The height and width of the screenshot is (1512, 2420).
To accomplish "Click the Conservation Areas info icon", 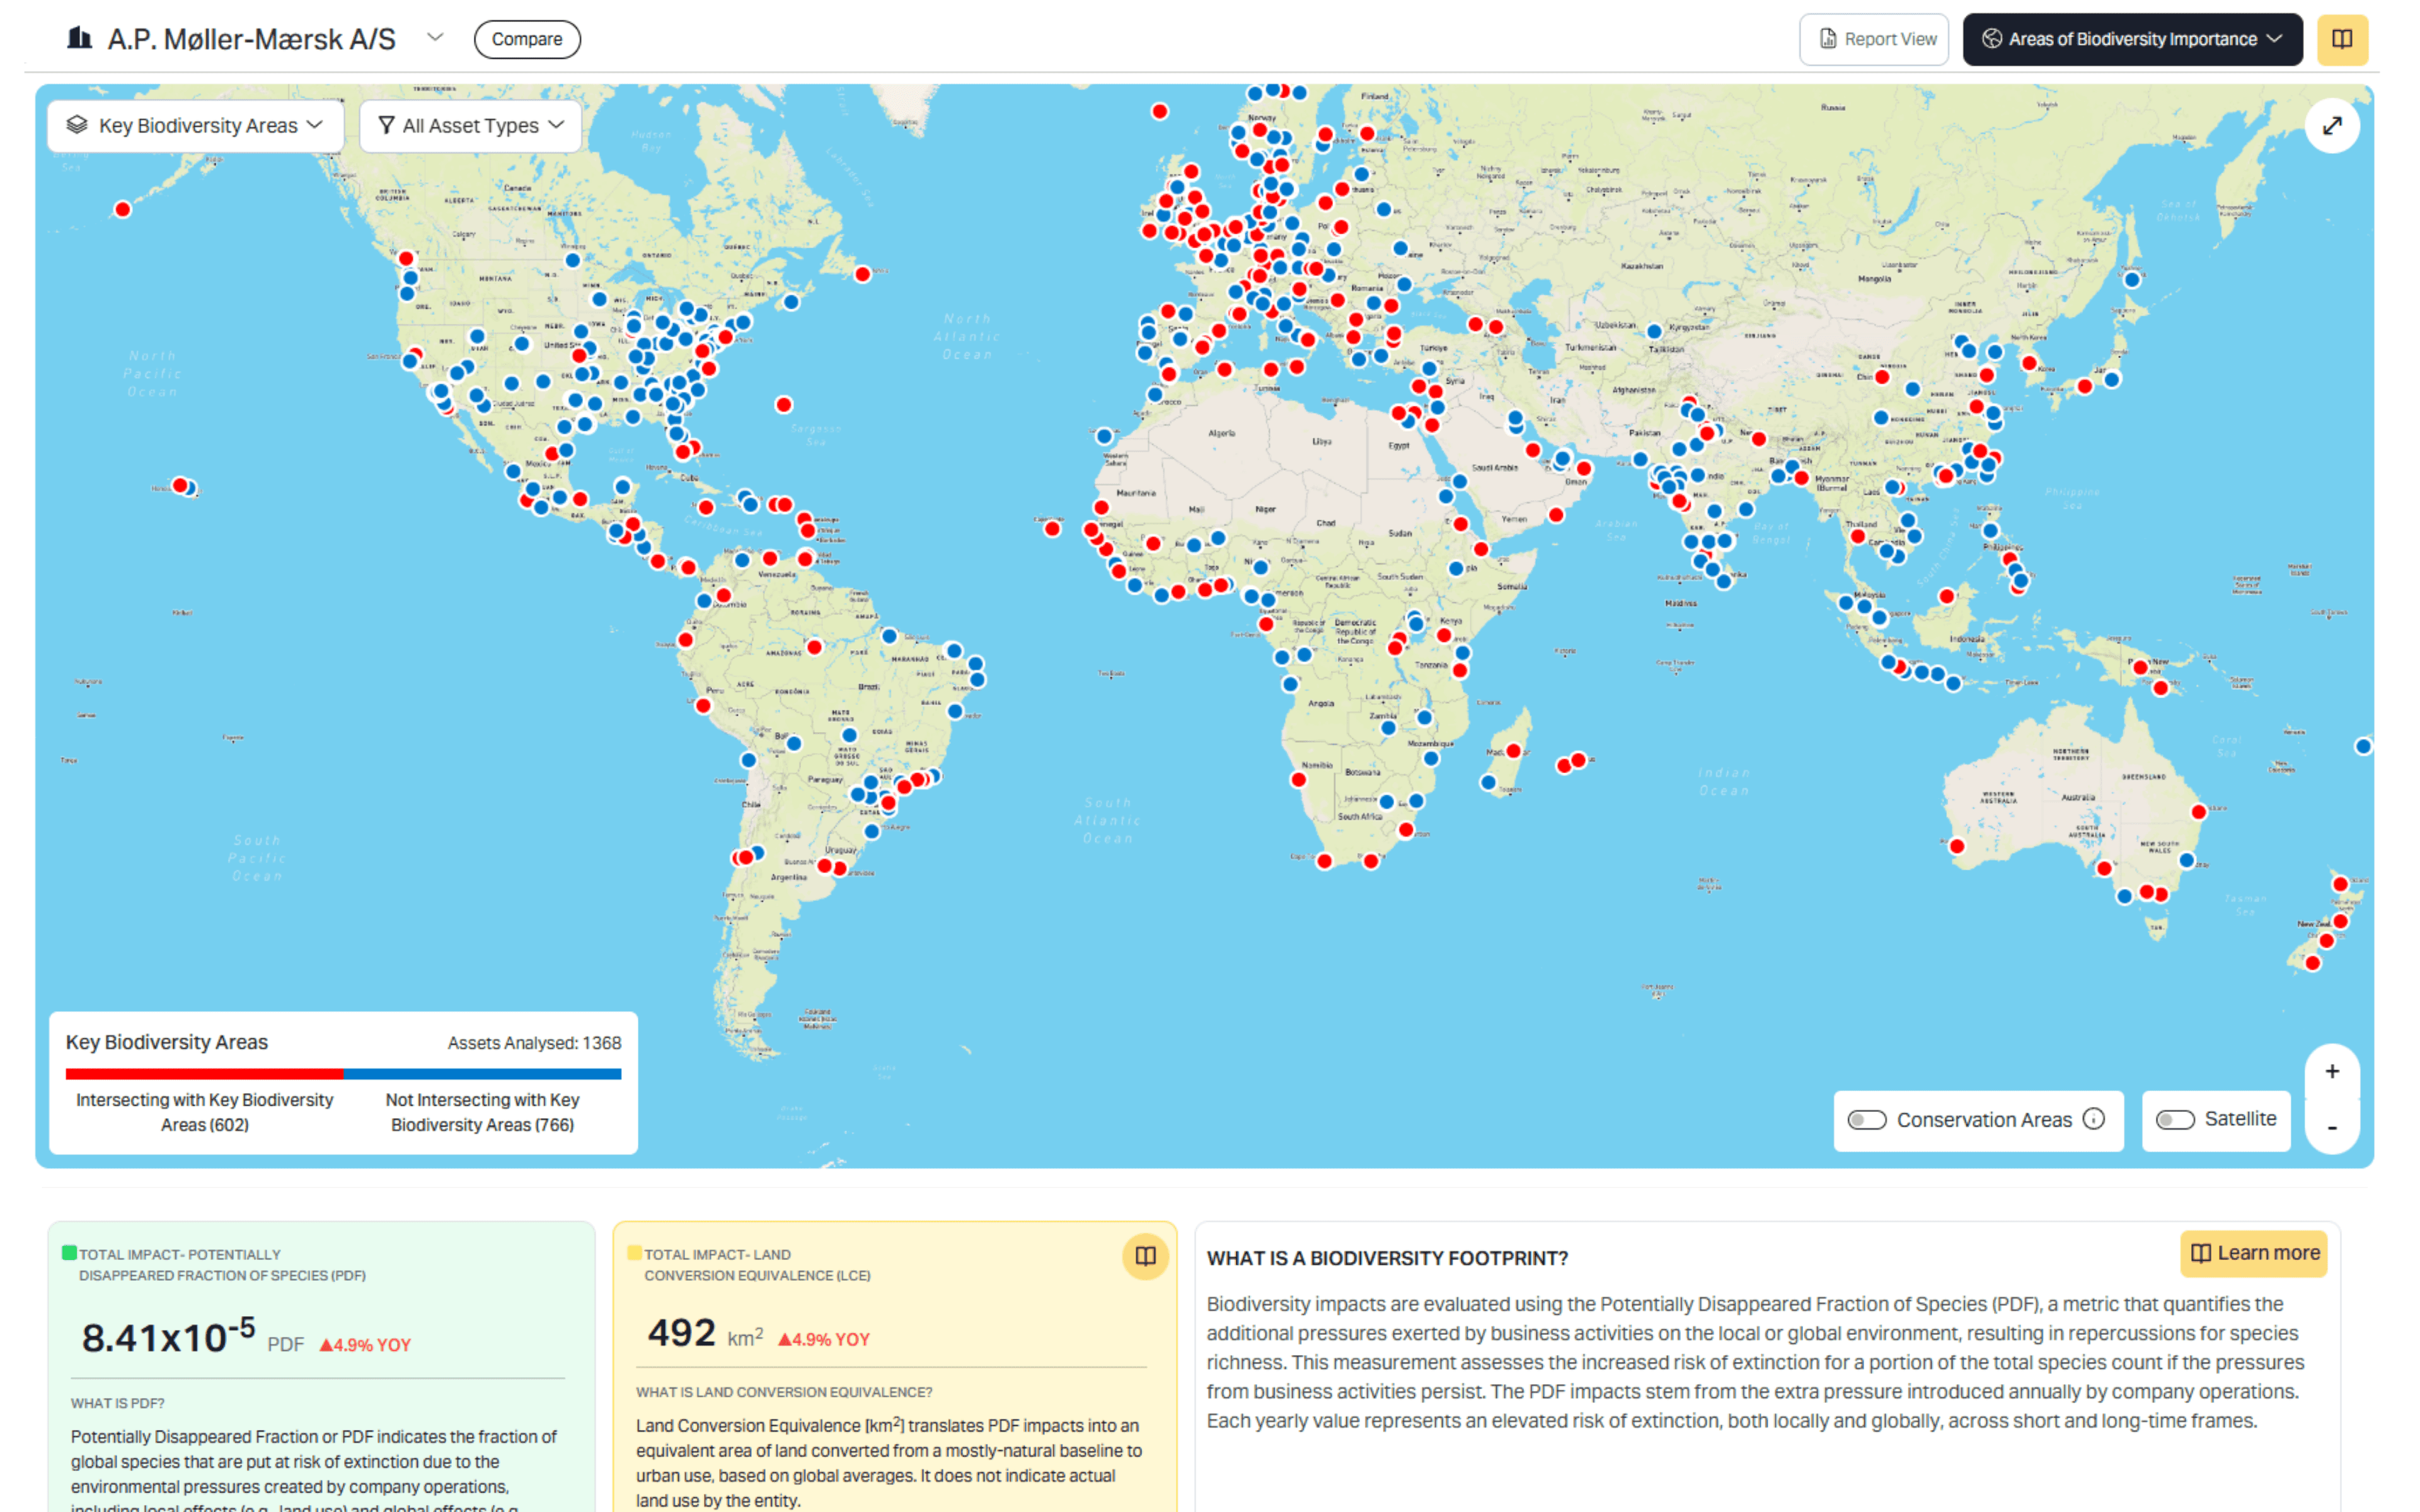I will click(2093, 1119).
